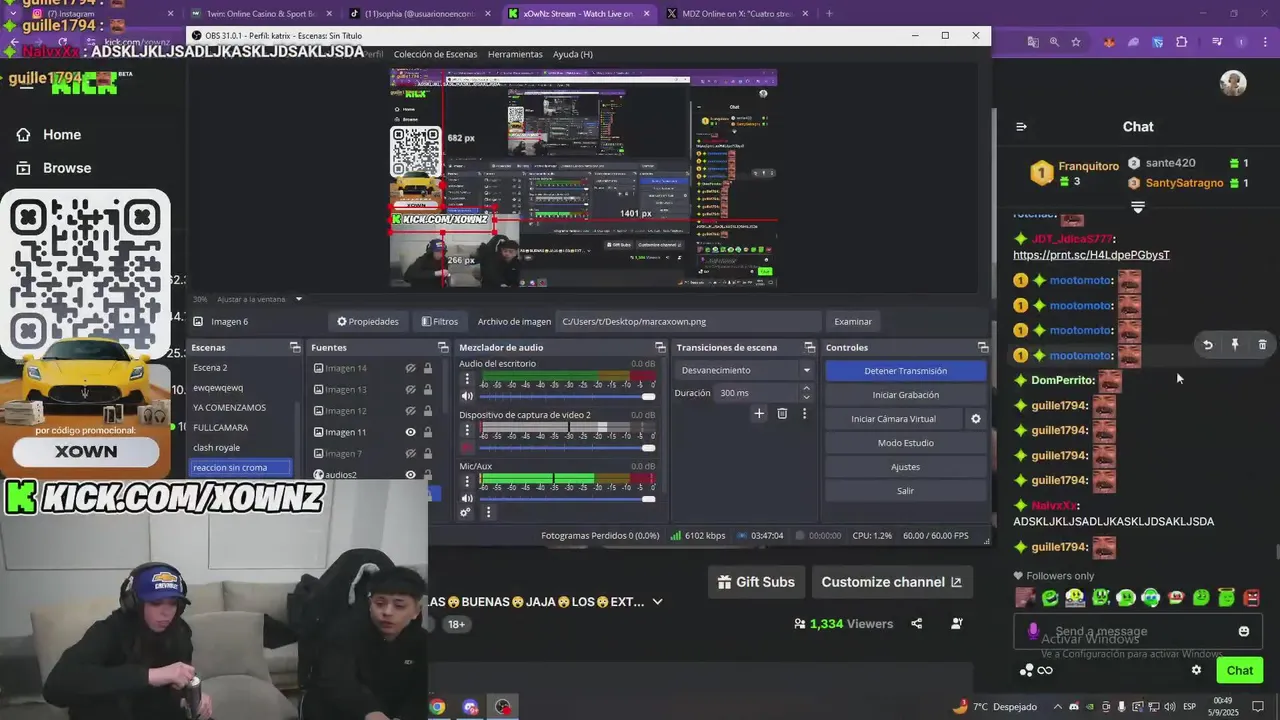
Task: Select the reaccion sin croma scene
Action: coord(240,467)
